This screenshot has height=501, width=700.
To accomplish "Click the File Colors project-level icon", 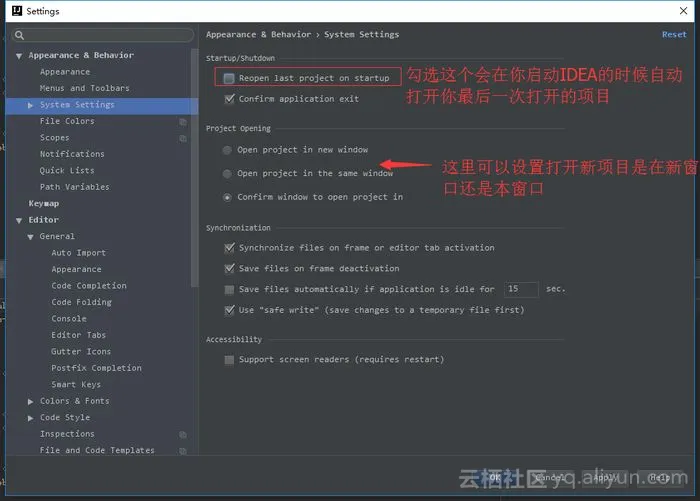I will [x=183, y=121].
